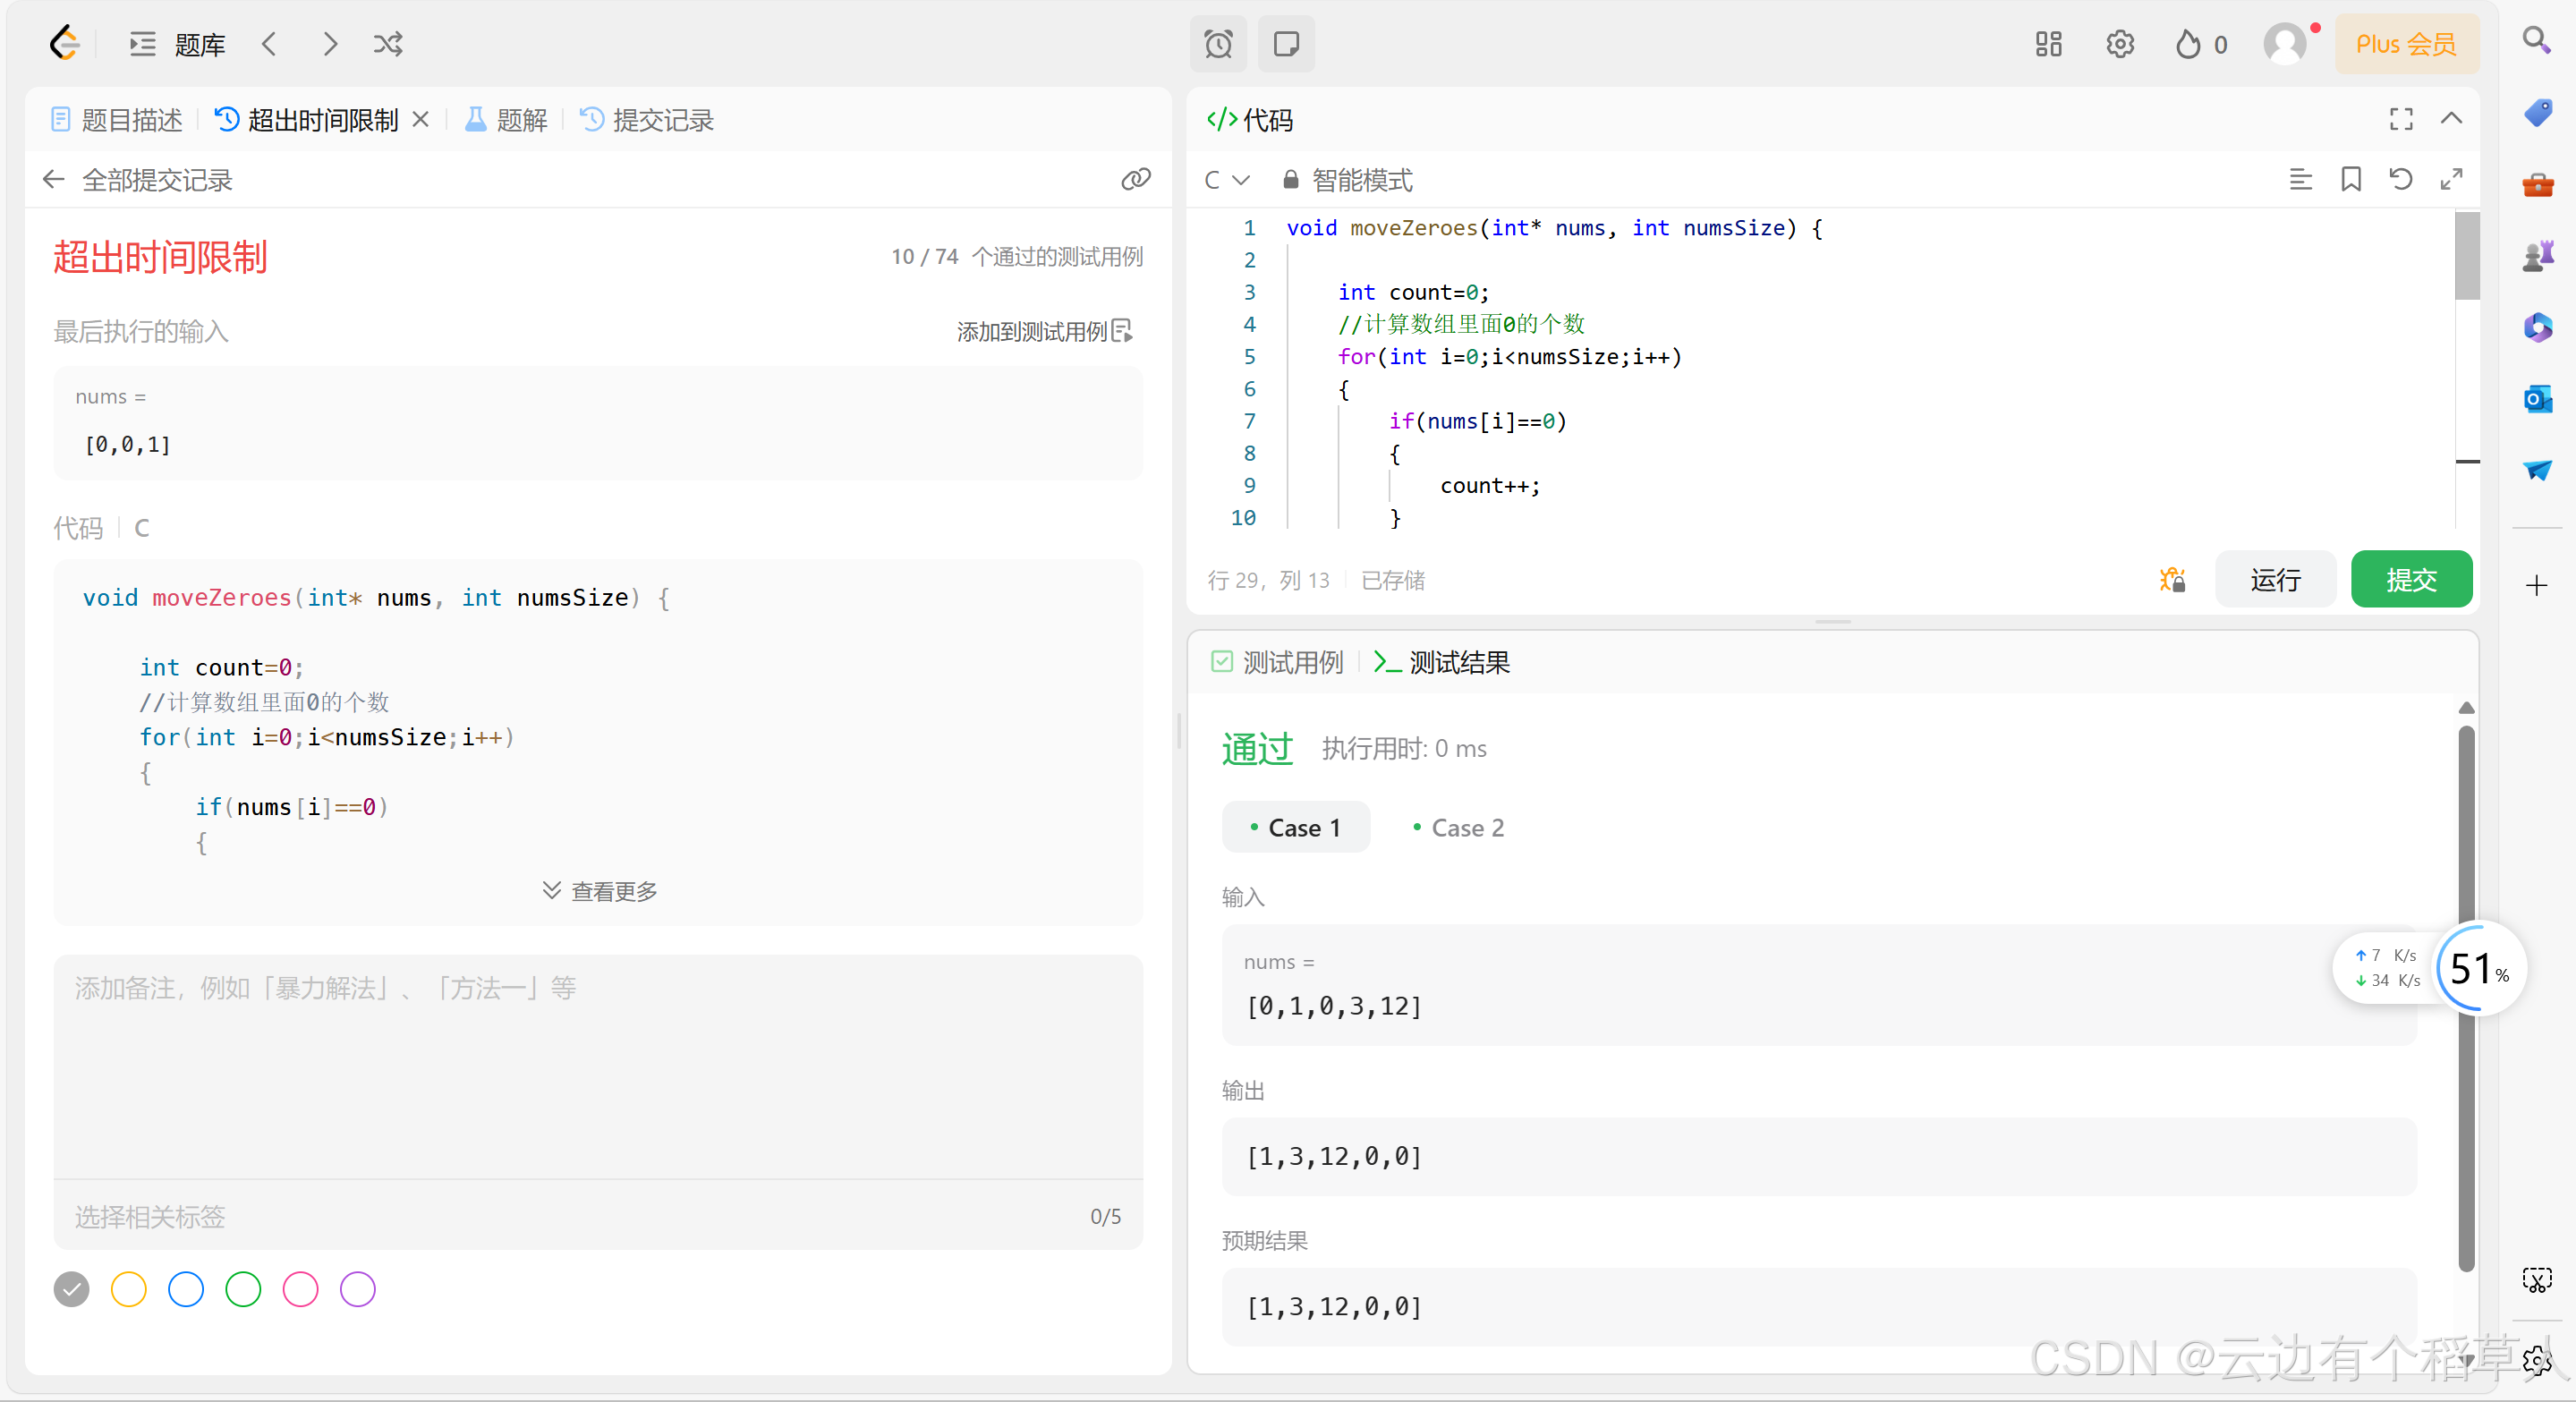The width and height of the screenshot is (2576, 1402).
Task: Expand code with 查看更多
Action: pos(600,891)
